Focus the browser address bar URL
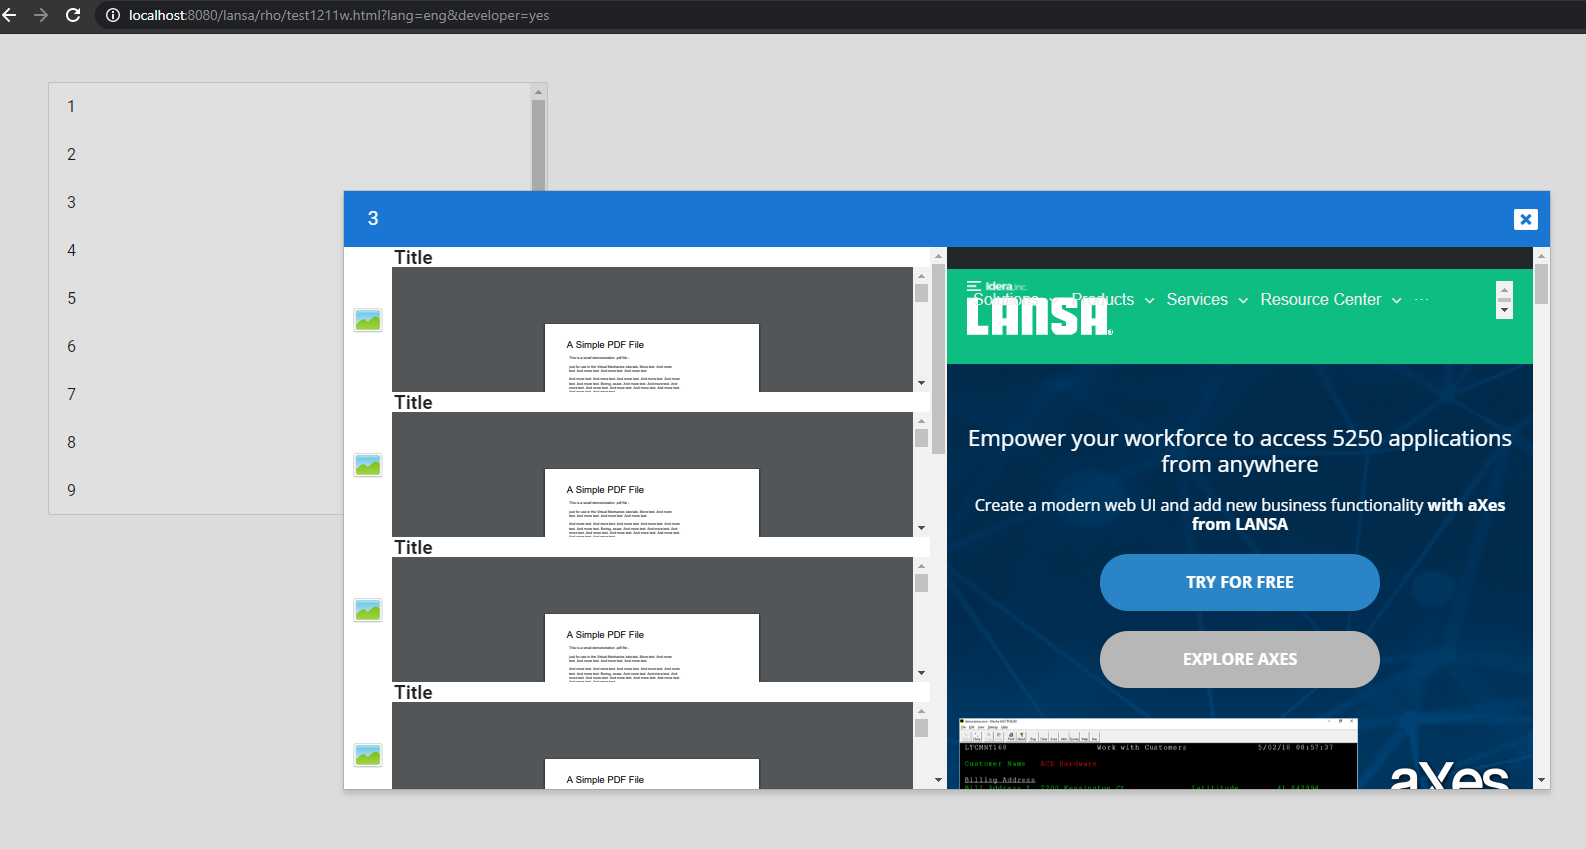 coord(339,15)
